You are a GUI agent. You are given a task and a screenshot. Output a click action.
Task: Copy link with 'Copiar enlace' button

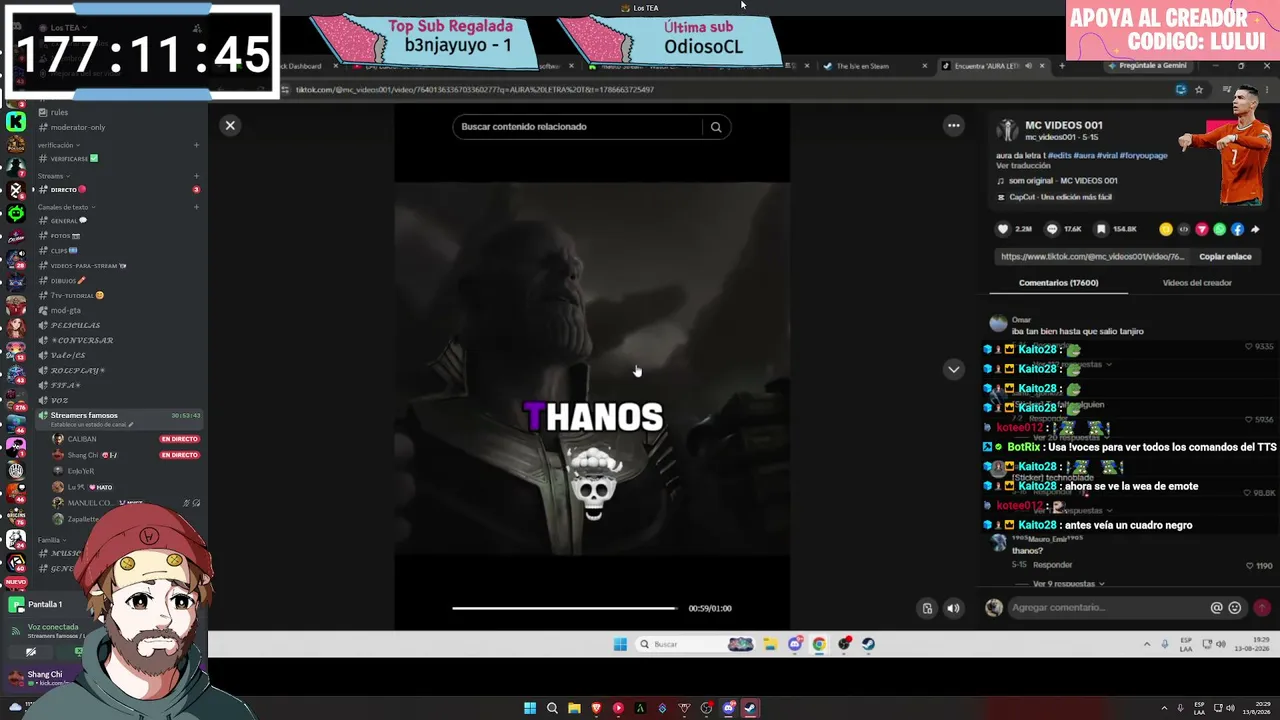pos(1225,257)
